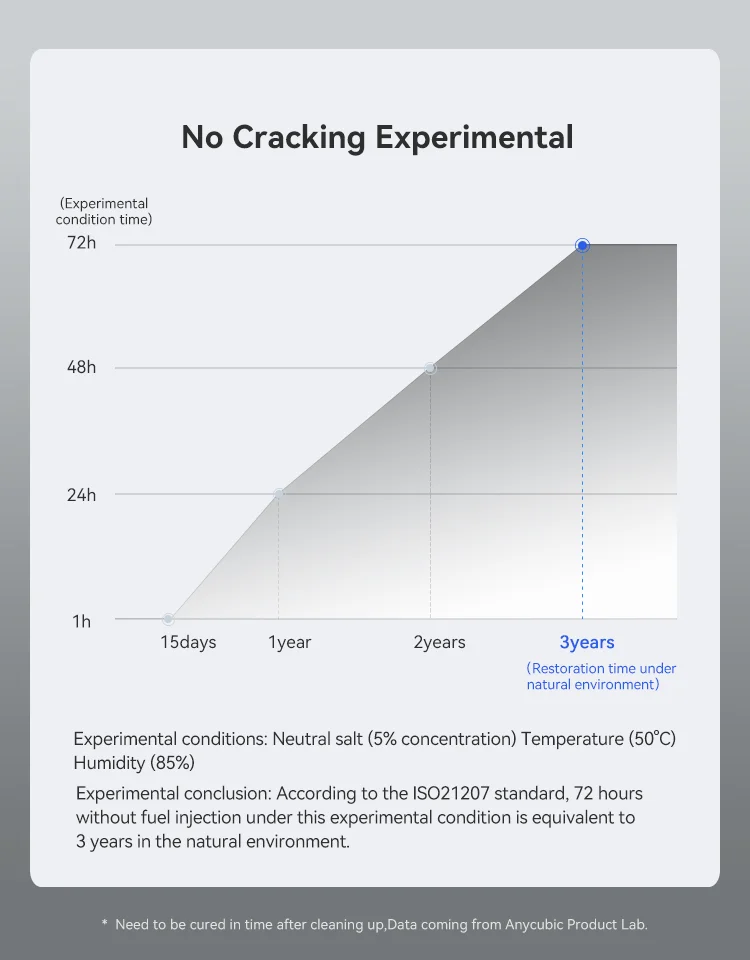The width and height of the screenshot is (750, 960).
Task: Click the blue 3years data point
Action: click(x=582, y=246)
